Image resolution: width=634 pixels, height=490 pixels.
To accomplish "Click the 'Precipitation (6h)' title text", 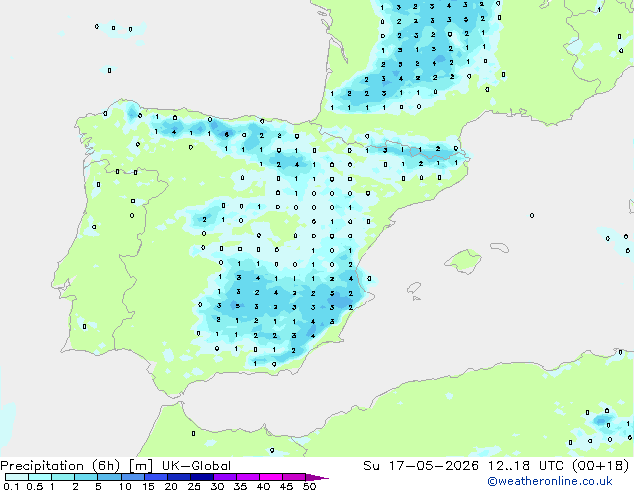I will pyautogui.click(x=60, y=466).
